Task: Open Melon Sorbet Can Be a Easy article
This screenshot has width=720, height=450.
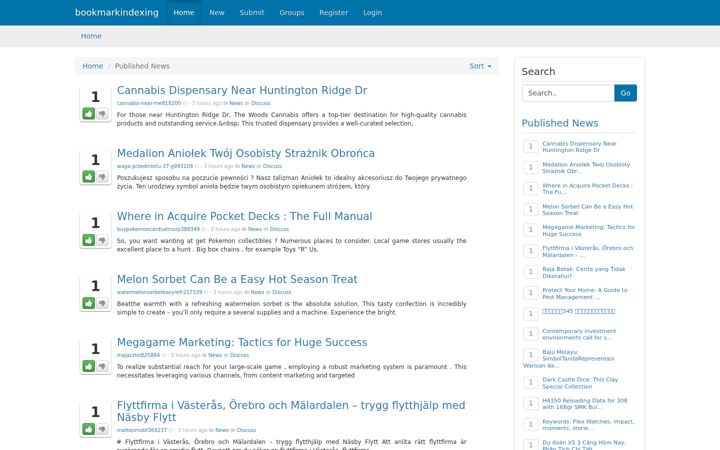Action: point(237,279)
